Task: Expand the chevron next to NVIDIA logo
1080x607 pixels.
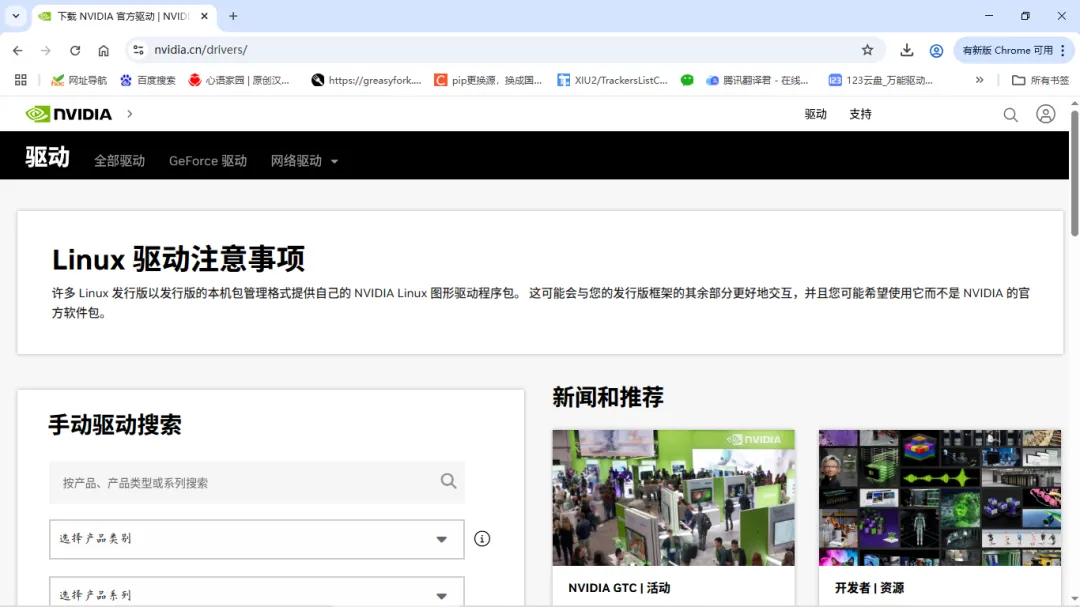Action: pos(129,114)
